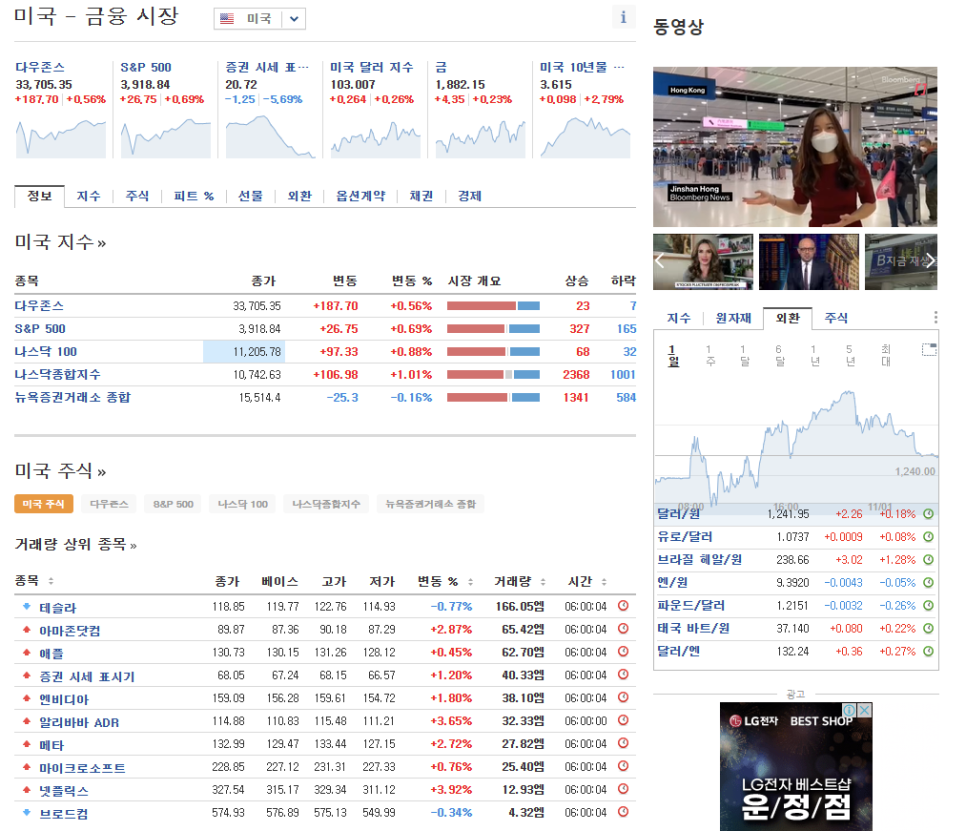This screenshot has width=966, height=831.
Task: Click the clock icon in 마이크로소프트 row
Action: 623,766
